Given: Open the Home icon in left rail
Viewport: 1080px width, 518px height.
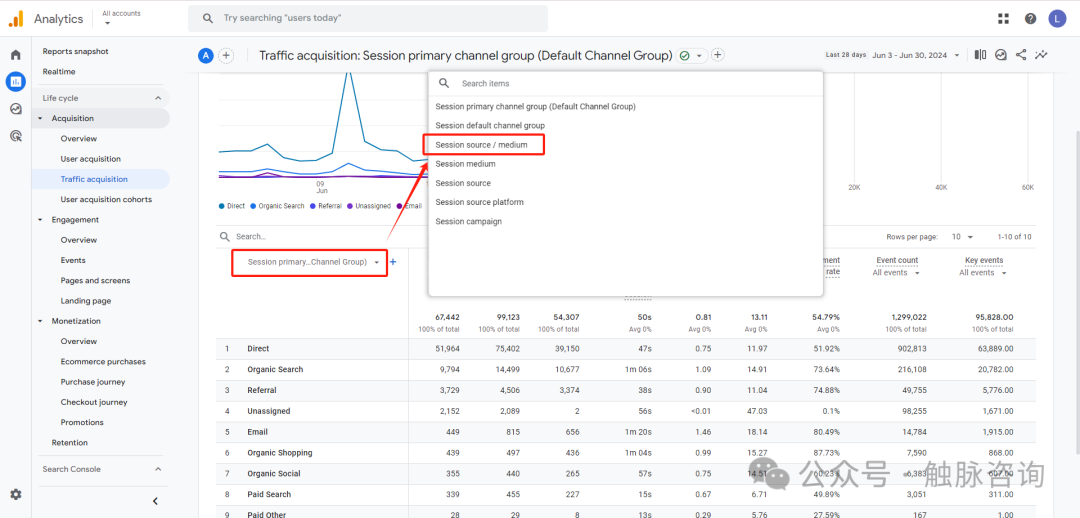Looking at the screenshot, I should pos(15,55).
